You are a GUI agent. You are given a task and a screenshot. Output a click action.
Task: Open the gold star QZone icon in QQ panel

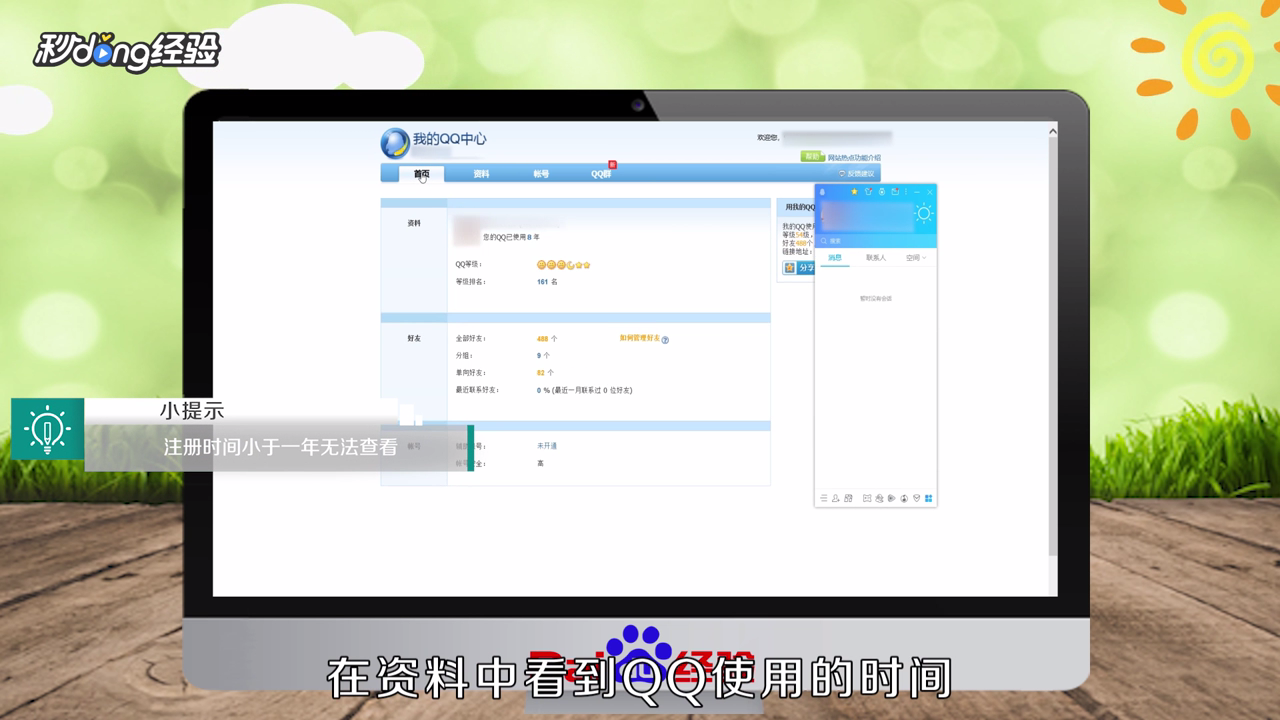[x=854, y=191]
